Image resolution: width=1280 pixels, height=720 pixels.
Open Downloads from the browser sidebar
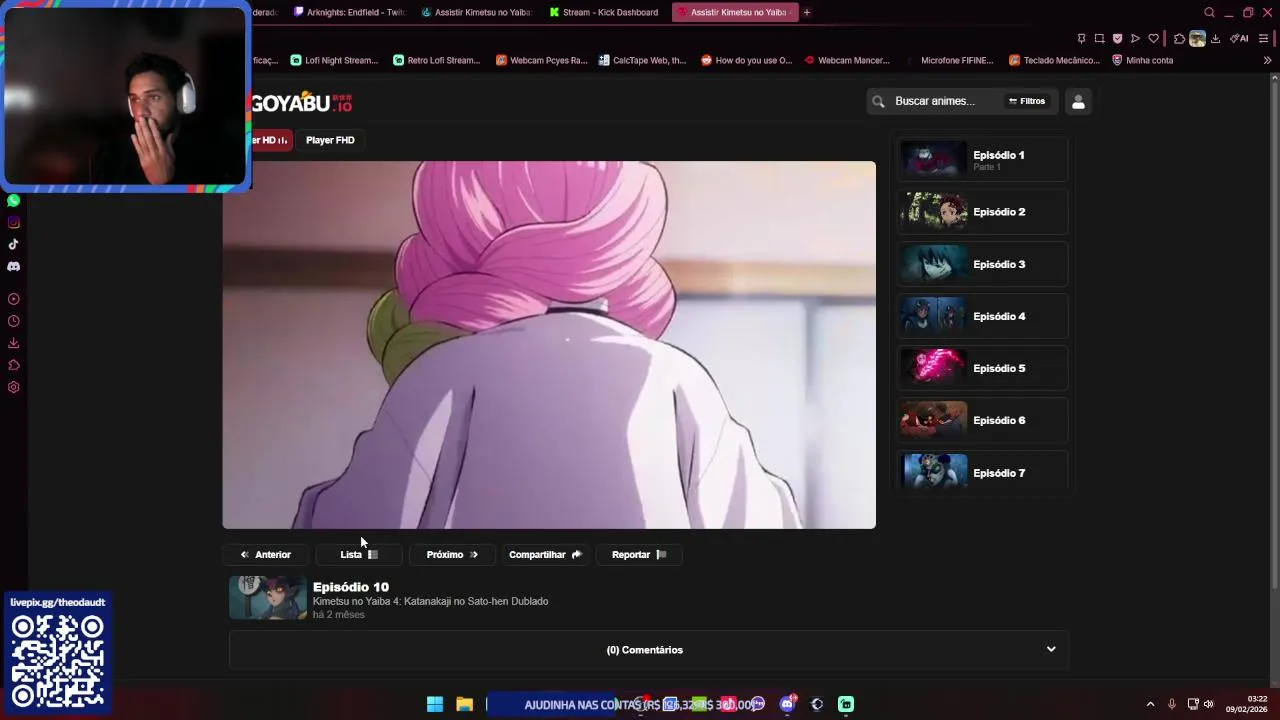click(13, 343)
